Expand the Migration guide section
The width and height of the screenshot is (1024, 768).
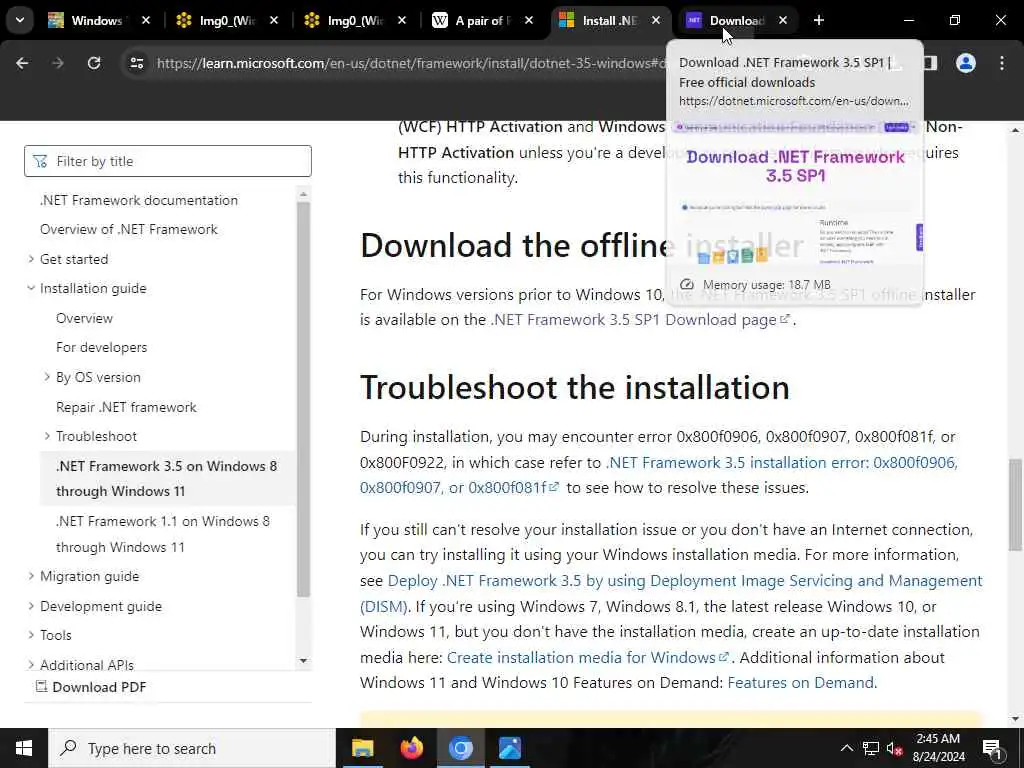pyautogui.click(x=31, y=576)
